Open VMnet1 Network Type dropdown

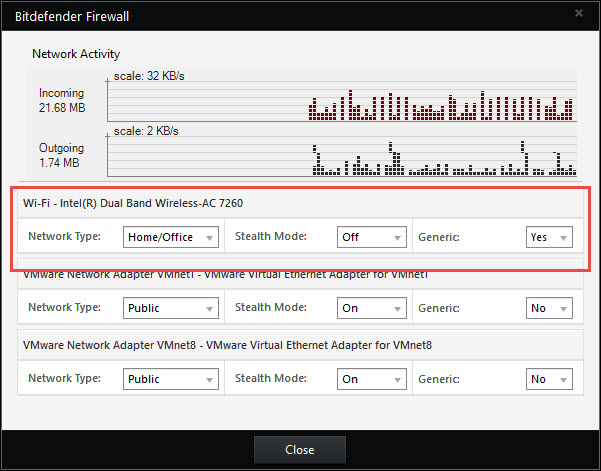(x=171, y=308)
